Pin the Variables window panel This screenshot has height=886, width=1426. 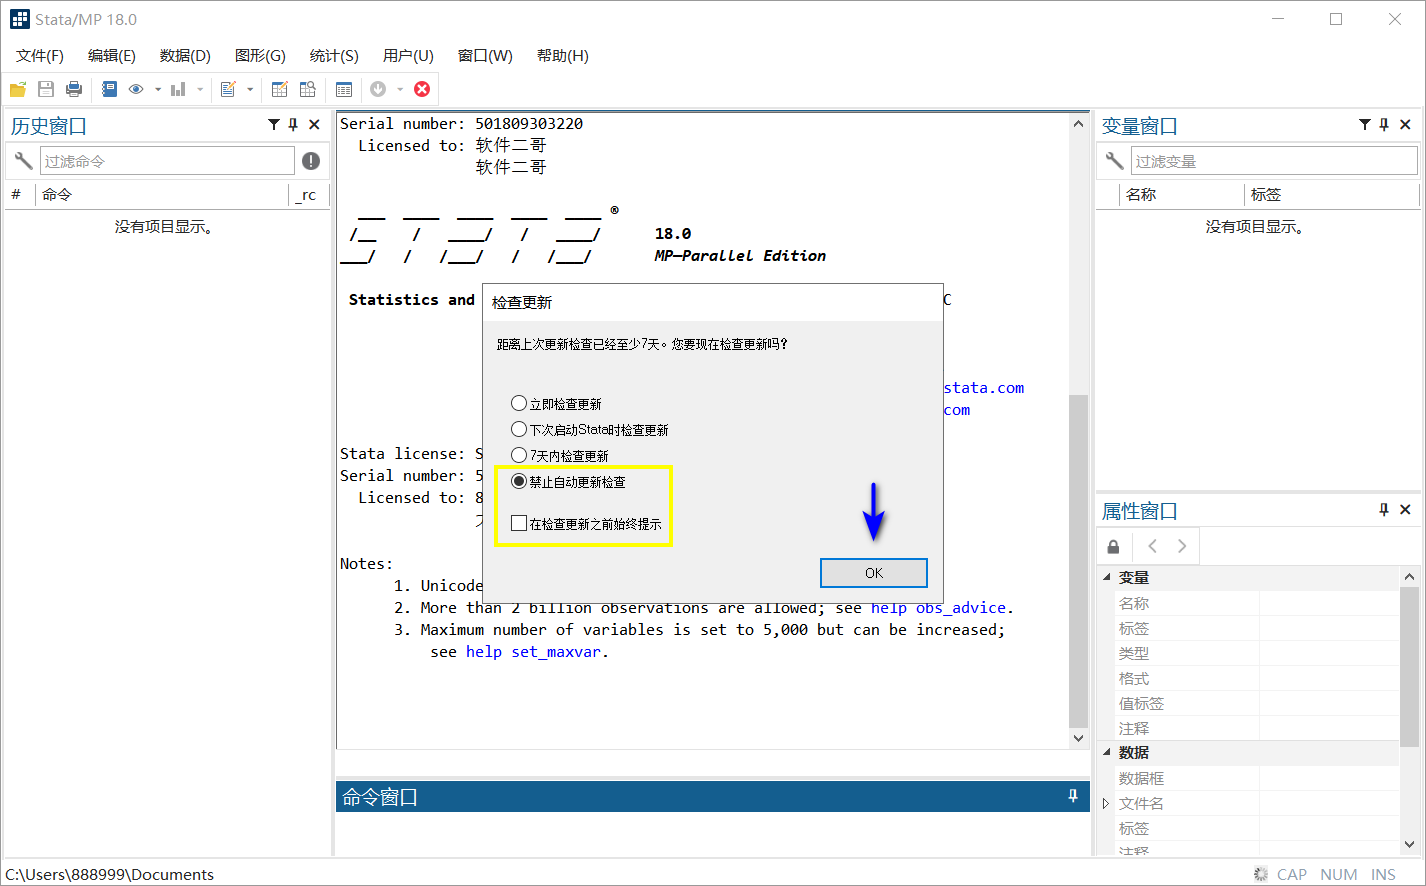1384,124
